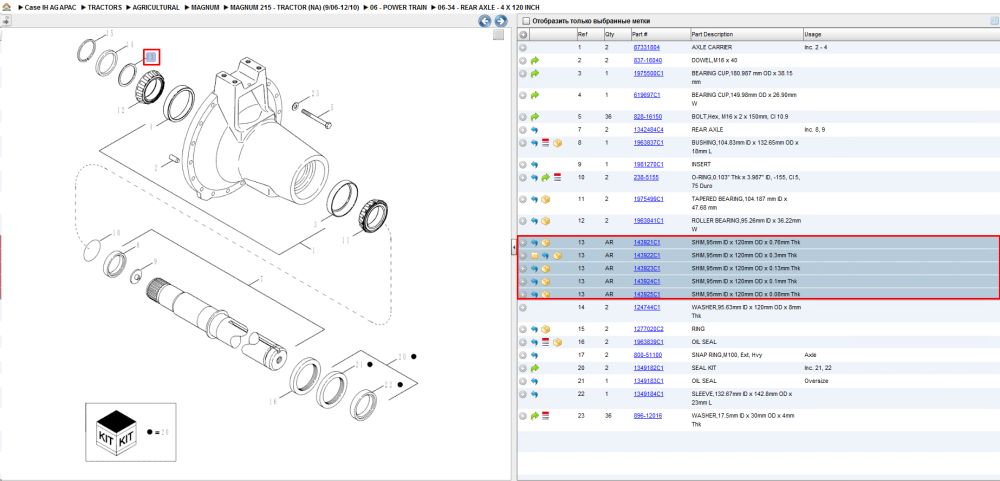Image resolution: width=1000 pixels, height=481 pixels.
Task: Select callout 13 highlighted in diagram
Action: click(151, 57)
